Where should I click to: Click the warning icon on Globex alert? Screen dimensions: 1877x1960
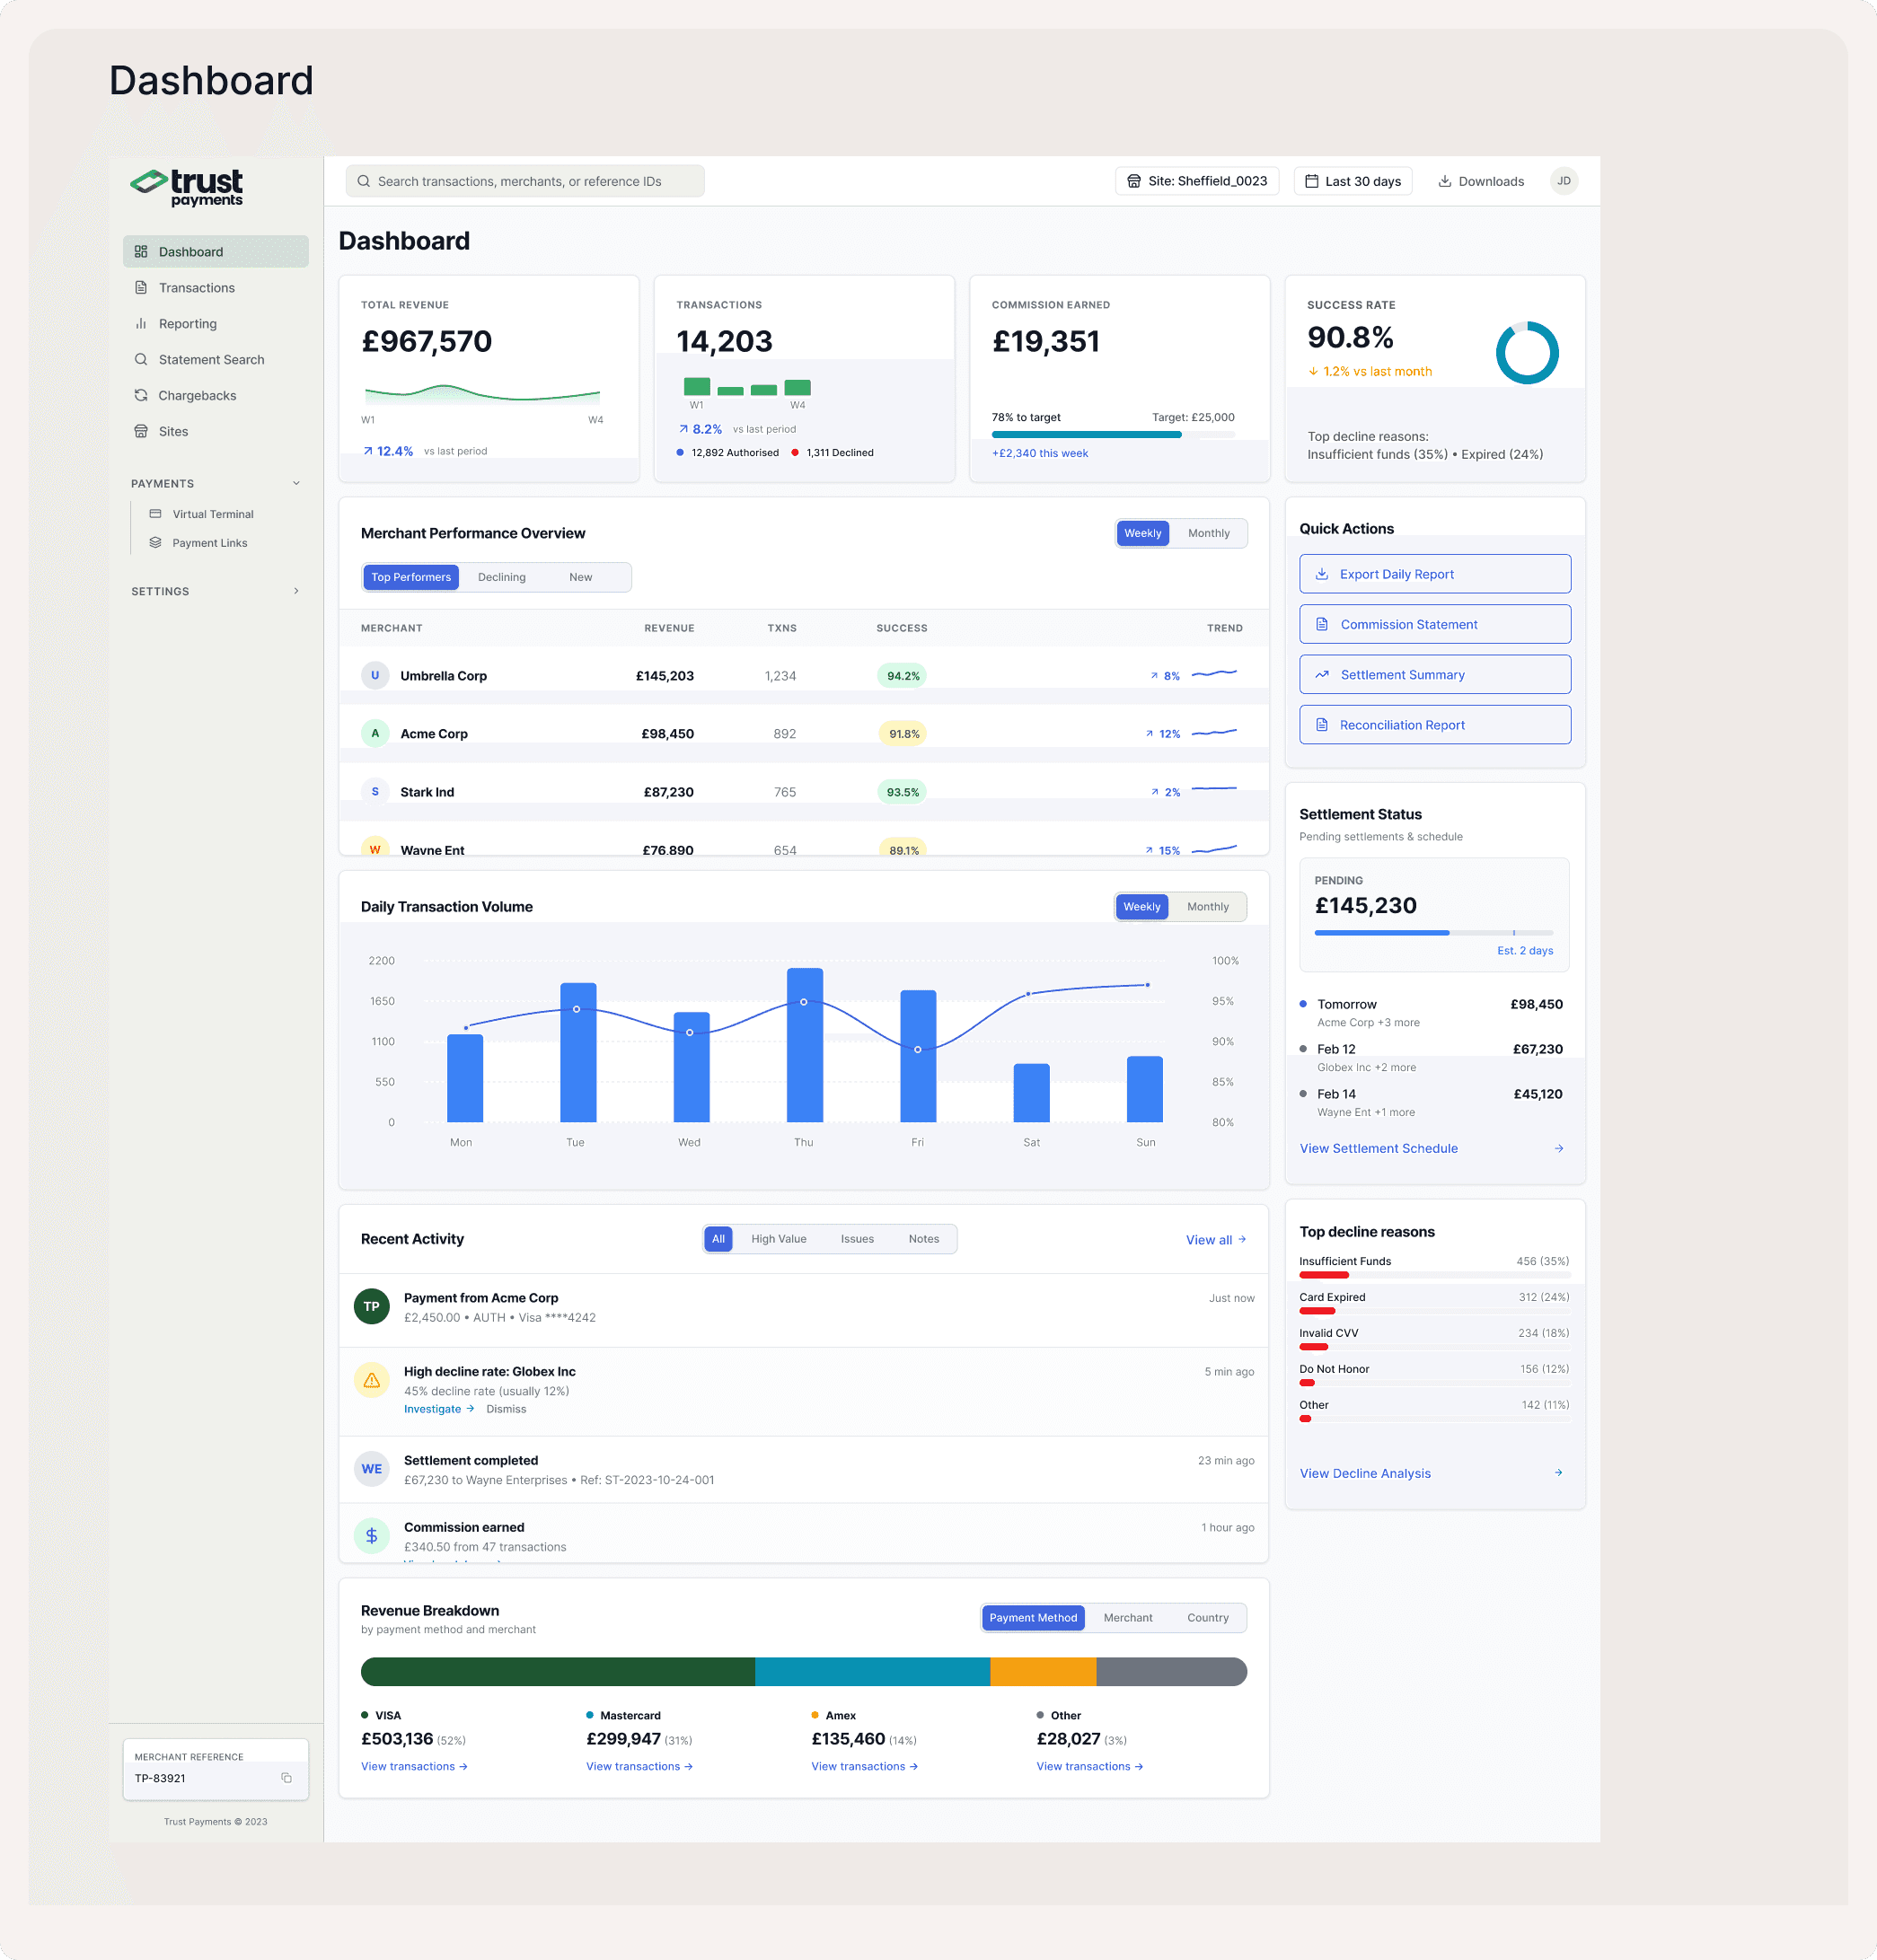coord(371,1380)
